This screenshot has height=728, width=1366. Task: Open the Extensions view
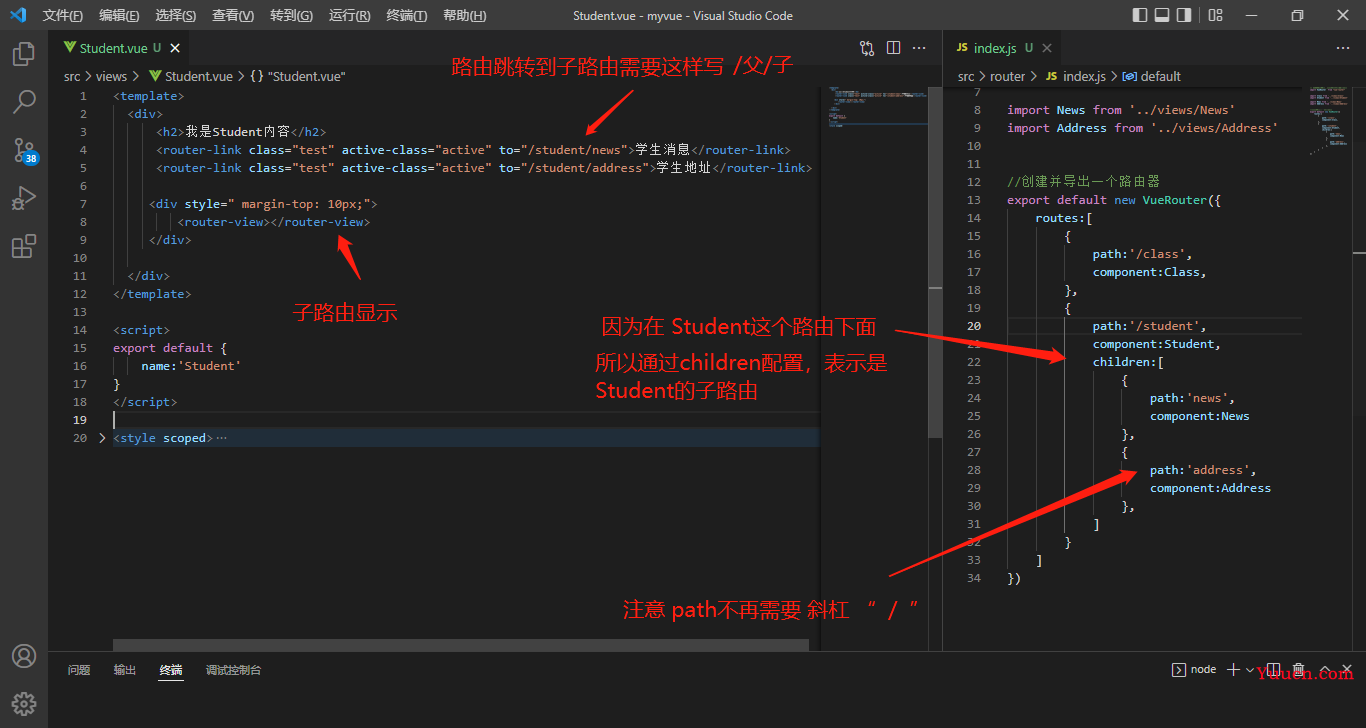(x=24, y=246)
